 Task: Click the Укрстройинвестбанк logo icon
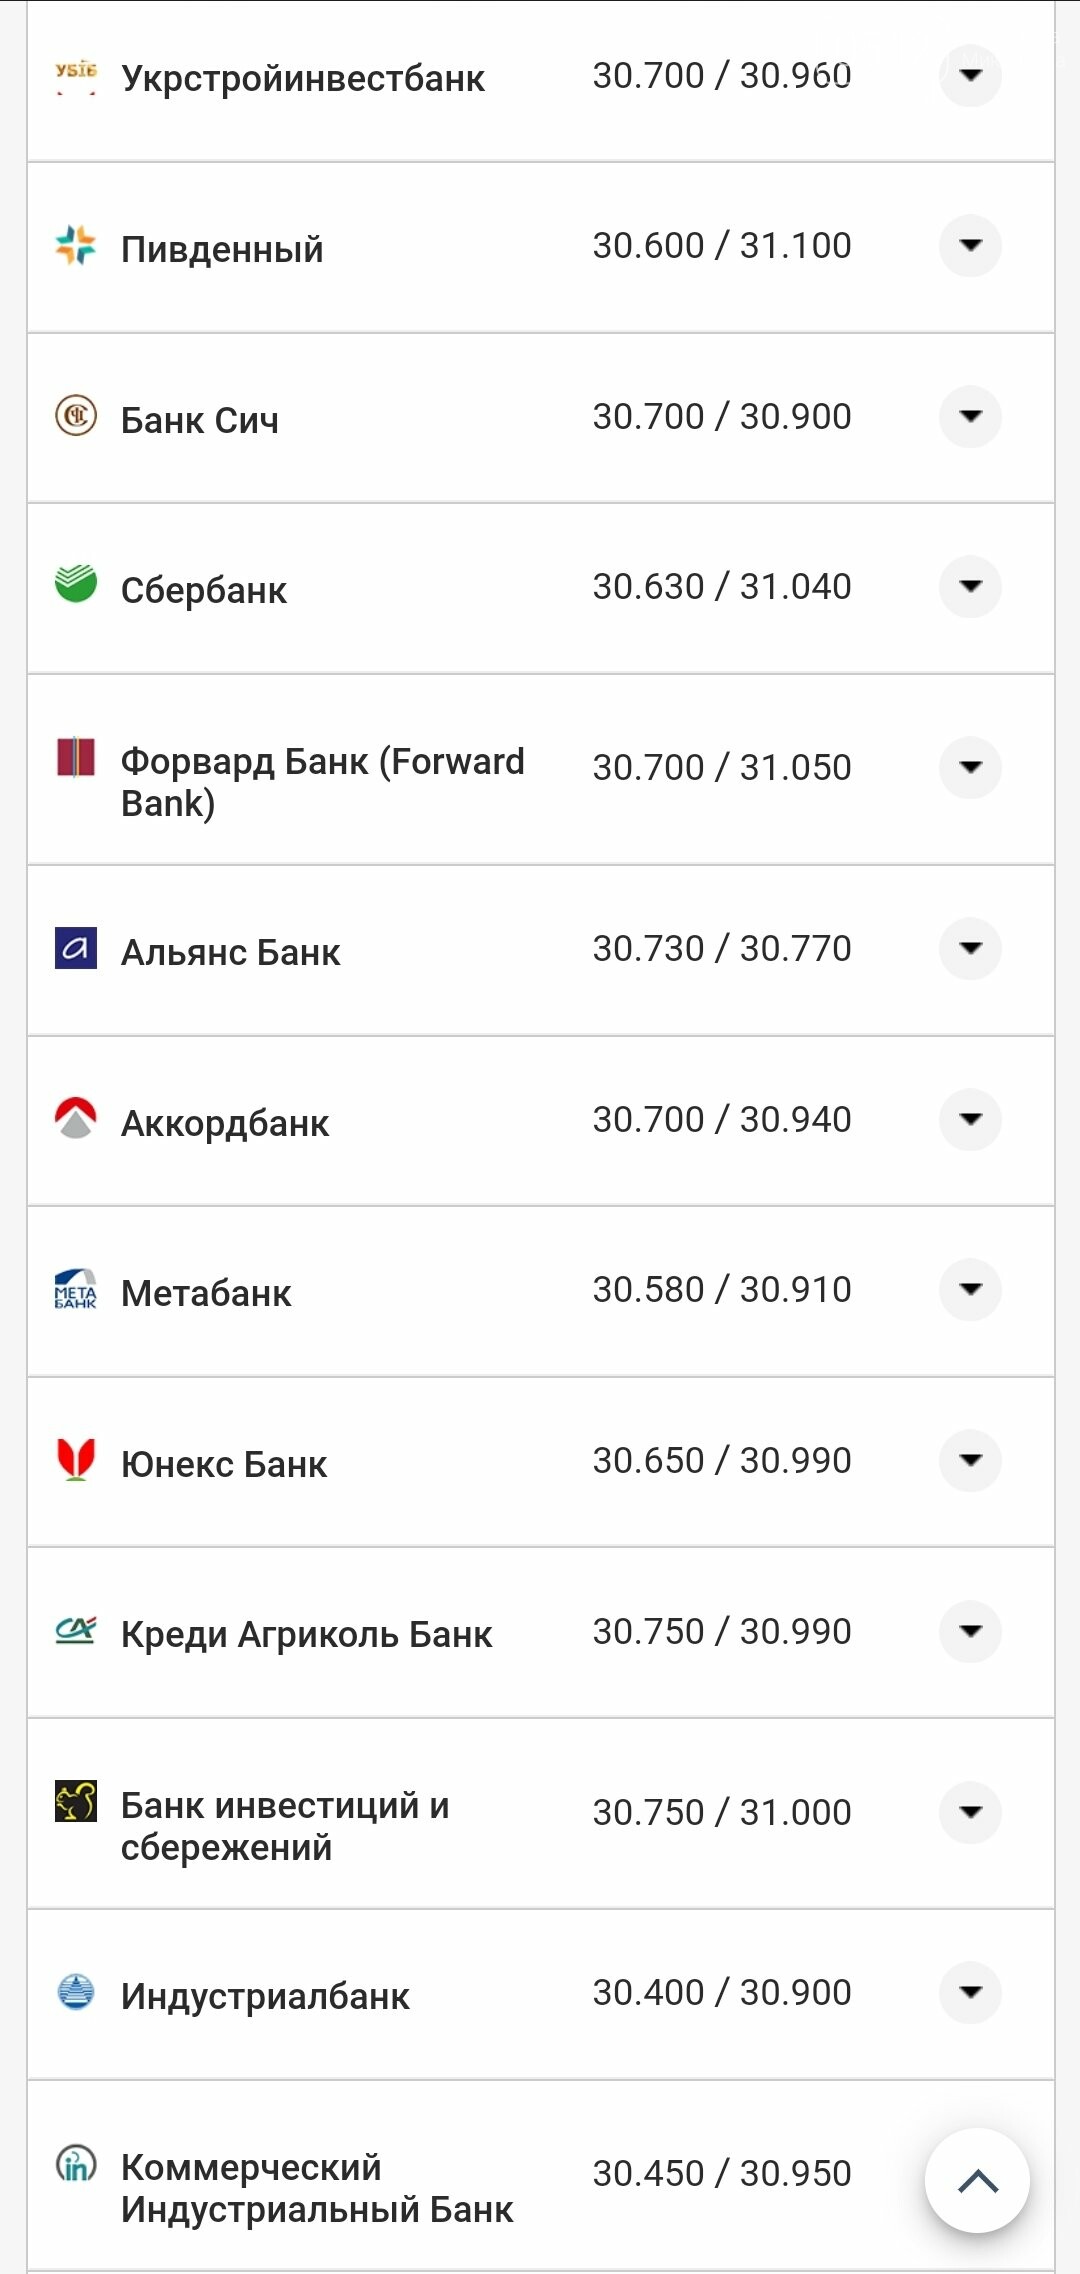point(76,76)
